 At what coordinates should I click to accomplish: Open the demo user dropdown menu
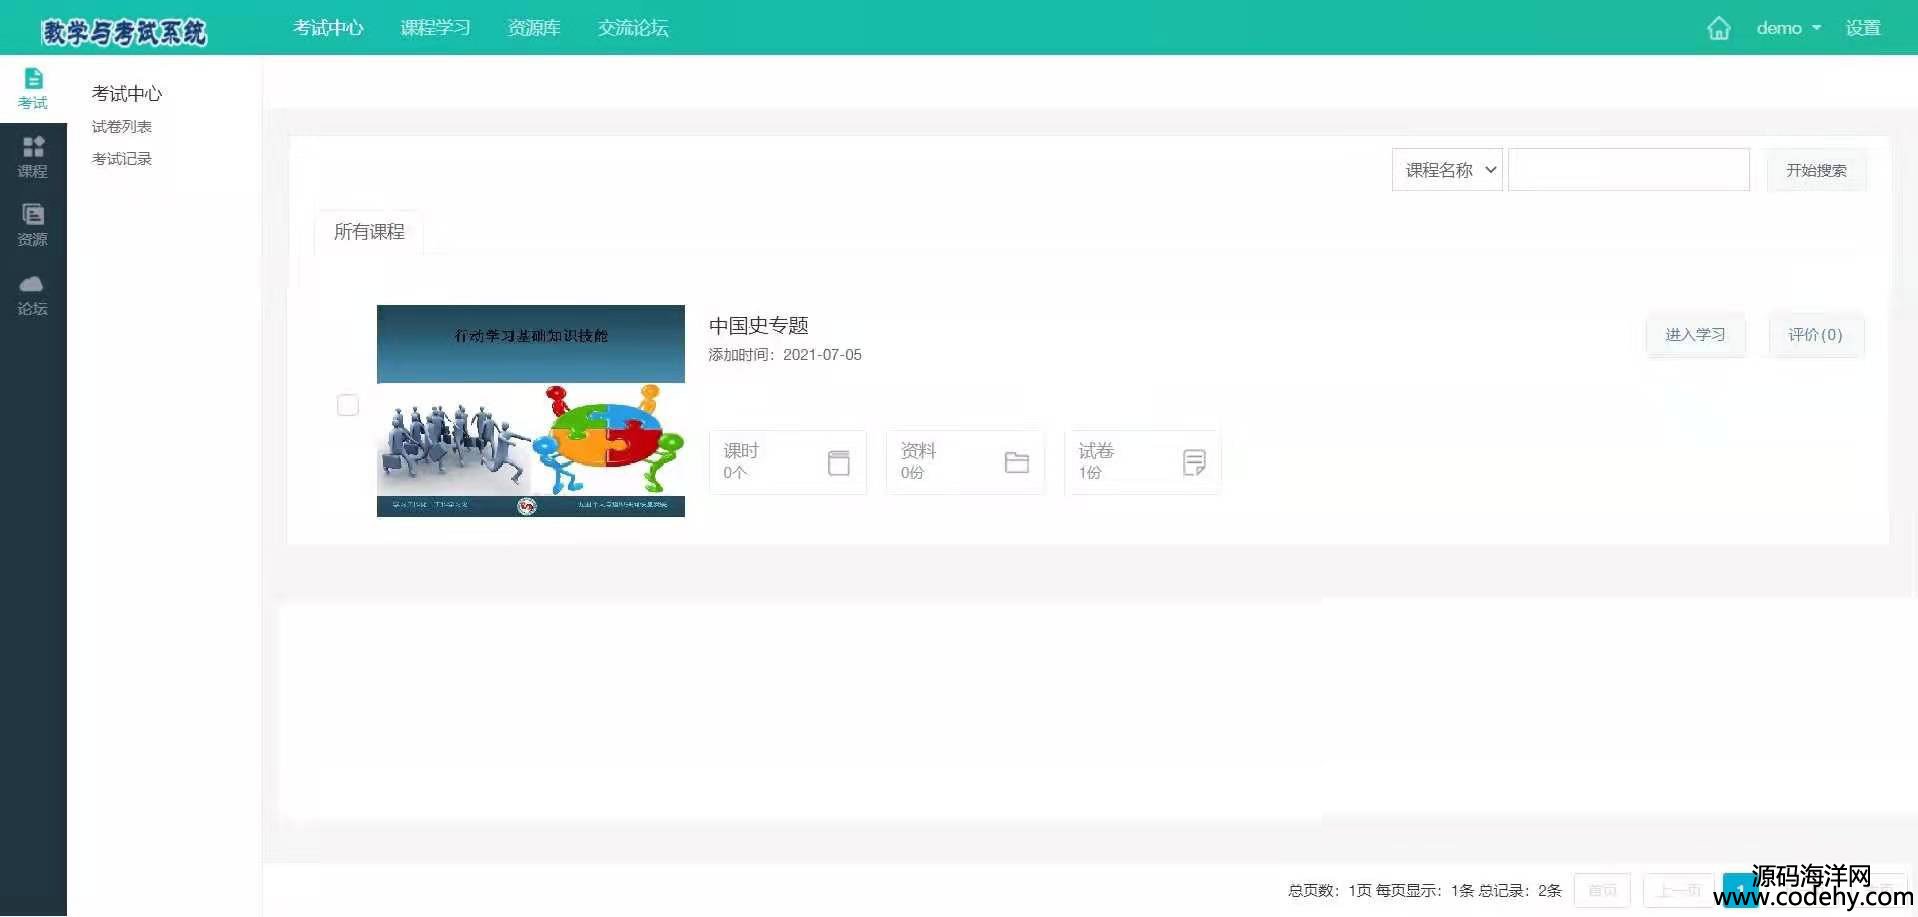[x=1788, y=28]
